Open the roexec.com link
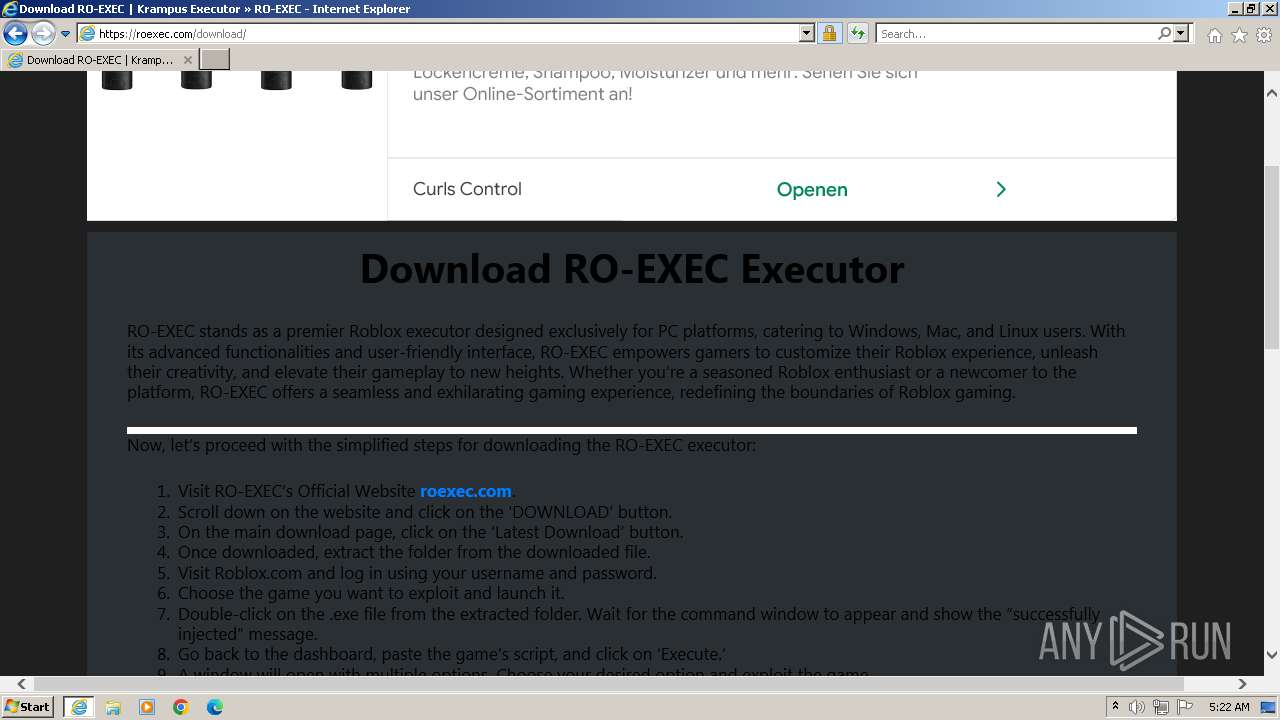This screenshot has width=1280, height=720. click(x=466, y=491)
